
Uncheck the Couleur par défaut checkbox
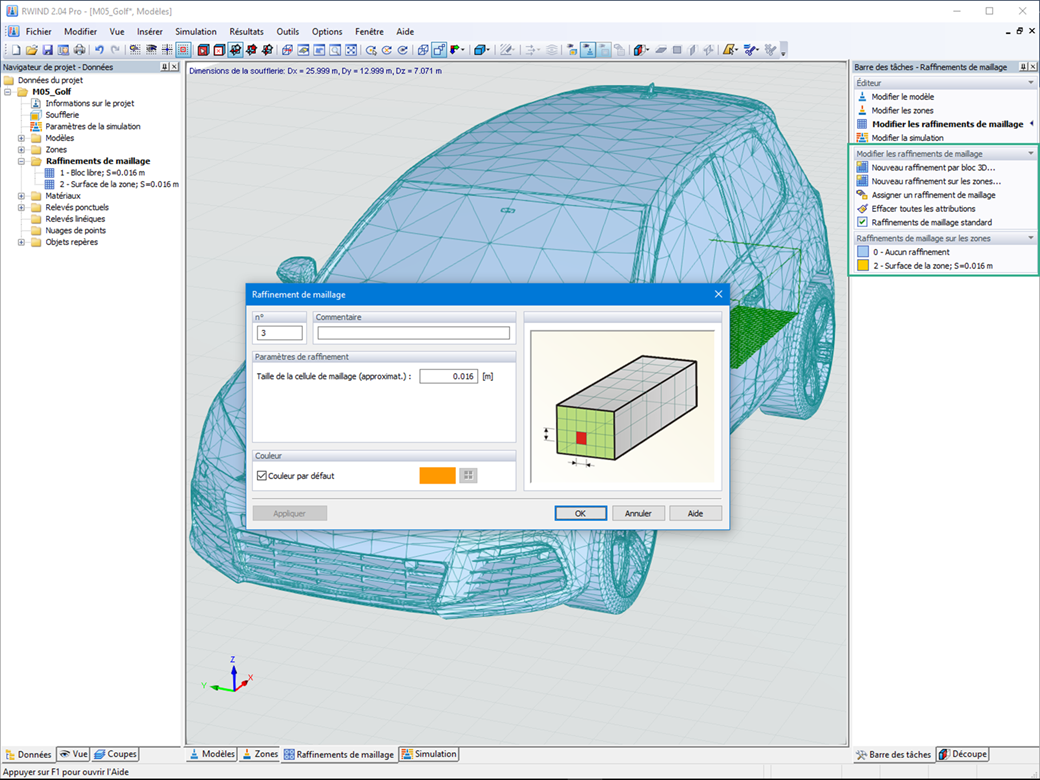(262, 476)
